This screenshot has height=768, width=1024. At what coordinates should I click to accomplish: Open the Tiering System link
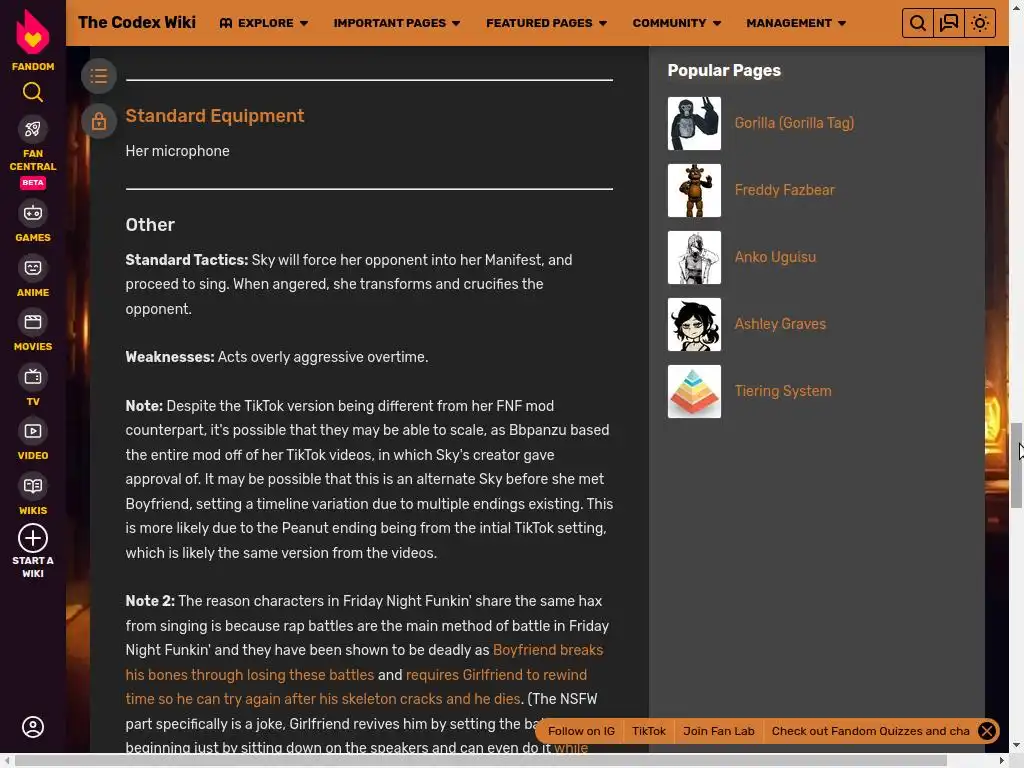coord(783,391)
